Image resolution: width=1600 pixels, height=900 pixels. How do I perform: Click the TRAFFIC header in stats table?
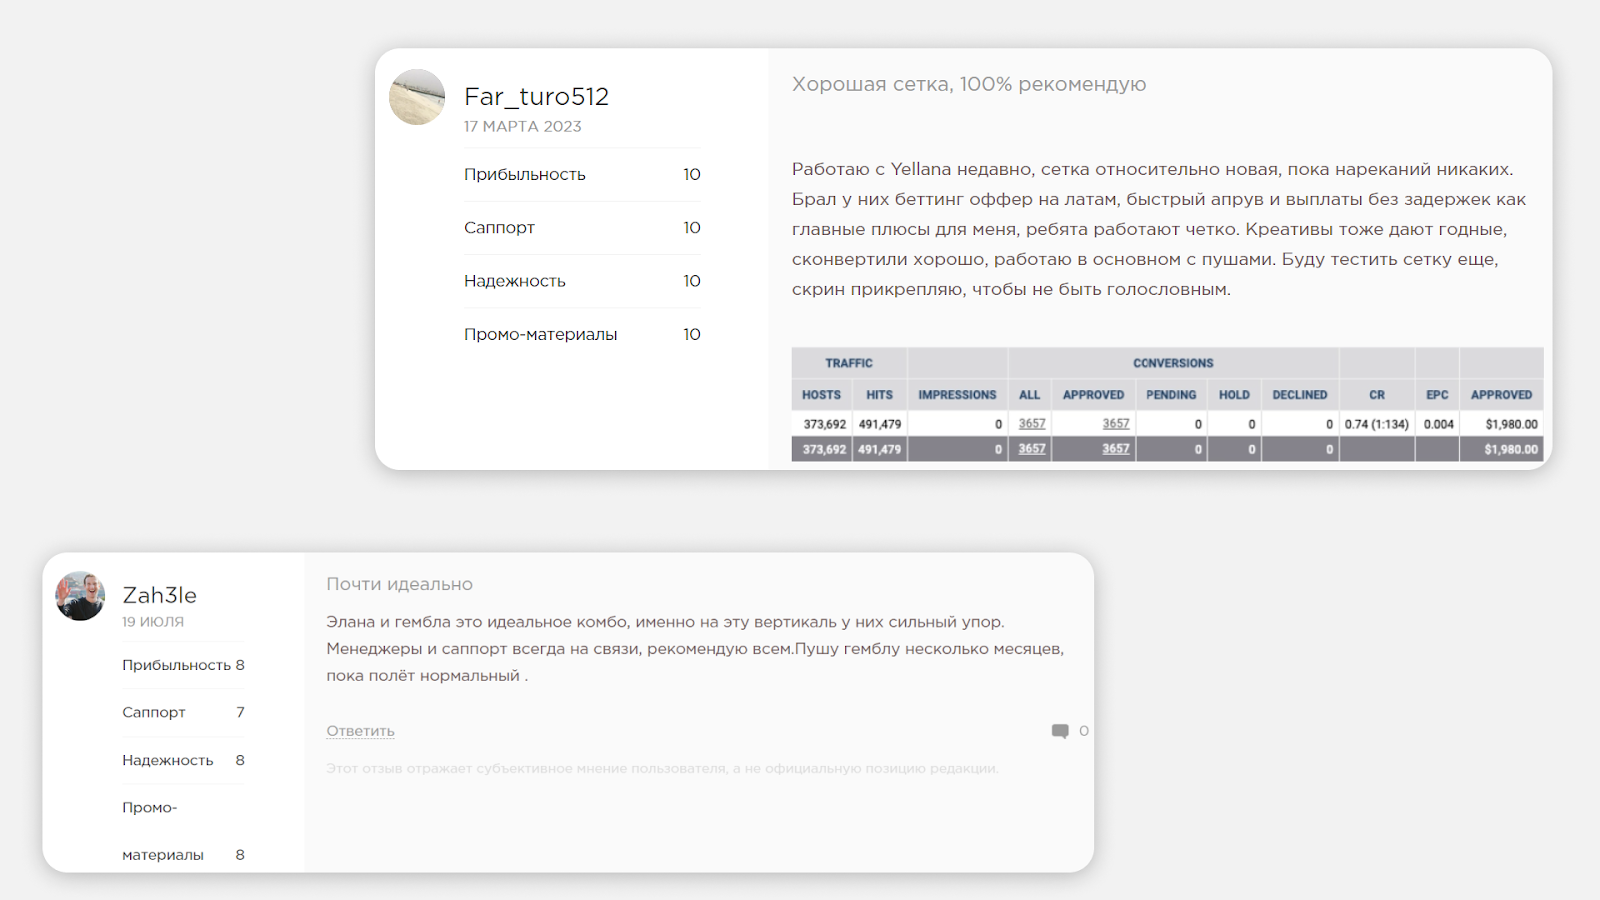pyautogui.click(x=849, y=363)
